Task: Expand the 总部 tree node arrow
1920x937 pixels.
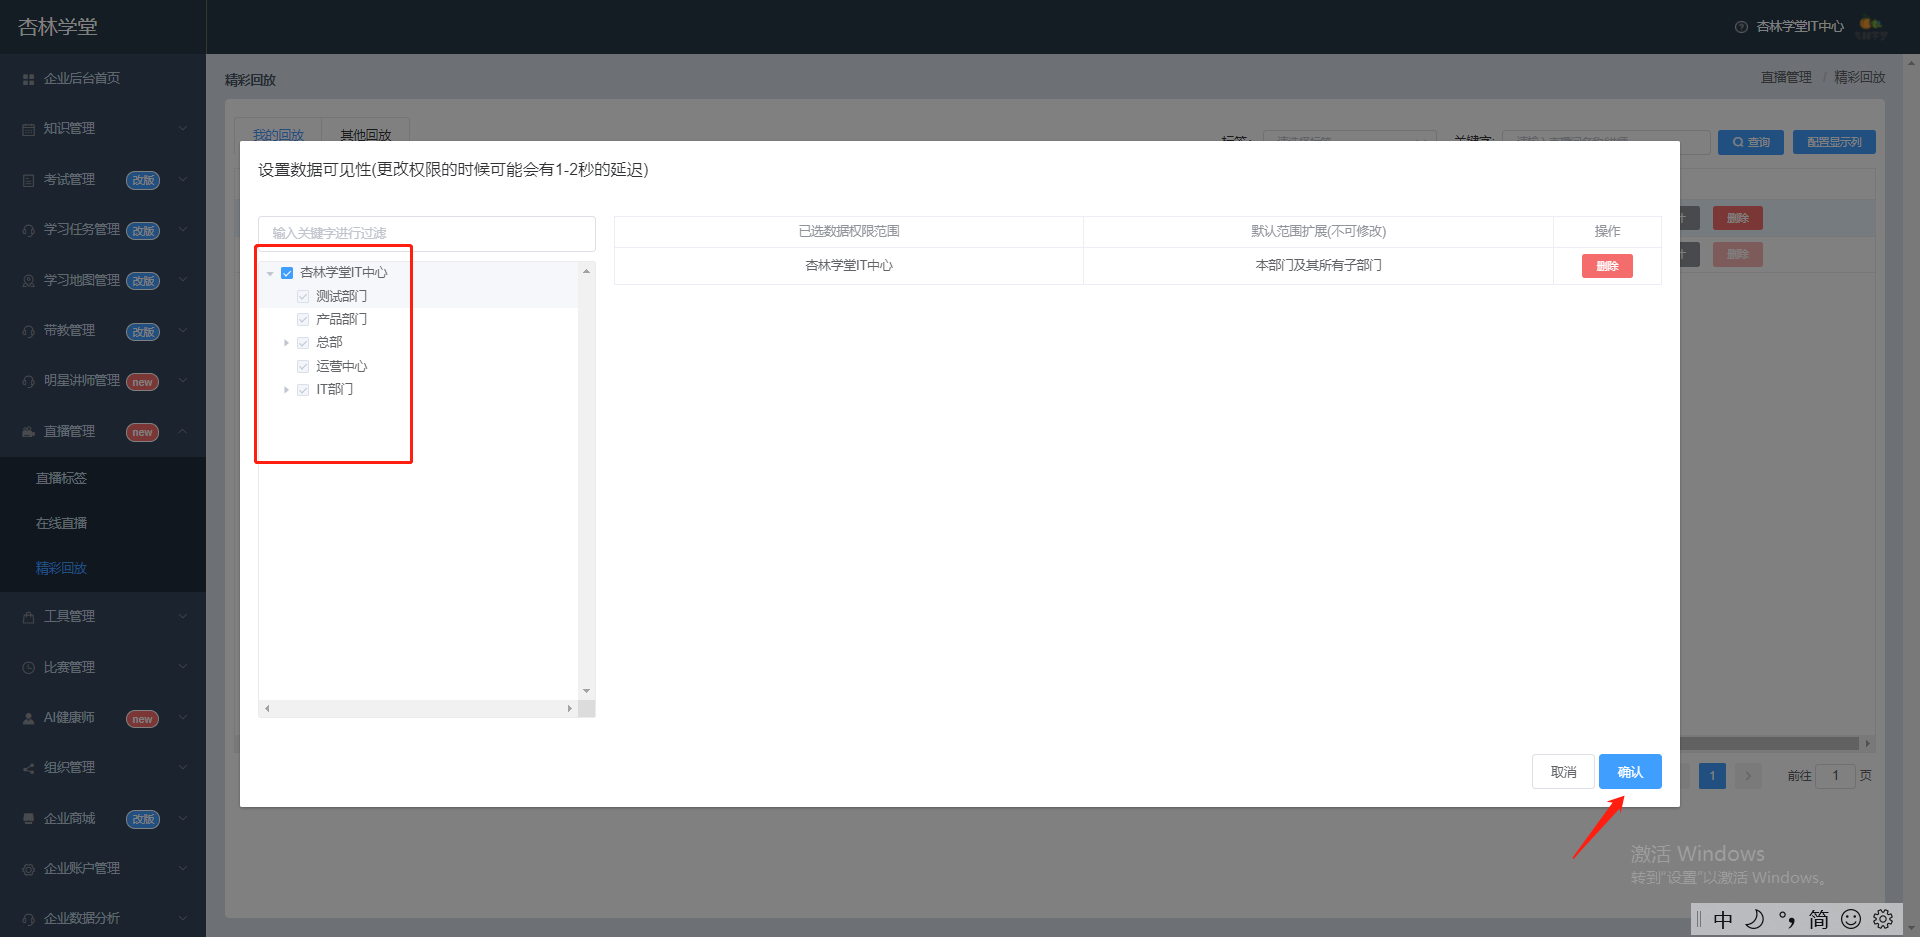Action: click(x=286, y=343)
